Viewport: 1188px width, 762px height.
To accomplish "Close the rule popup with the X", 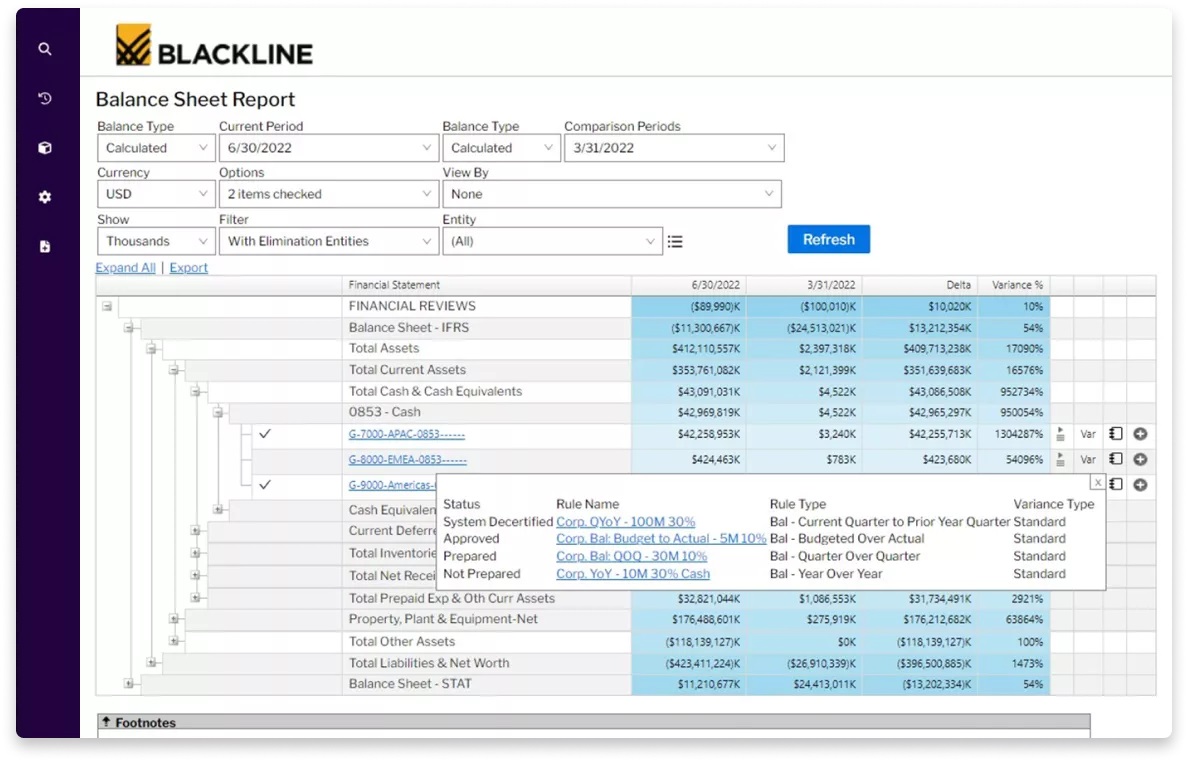I will pyautogui.click(x=1097, y=483).
